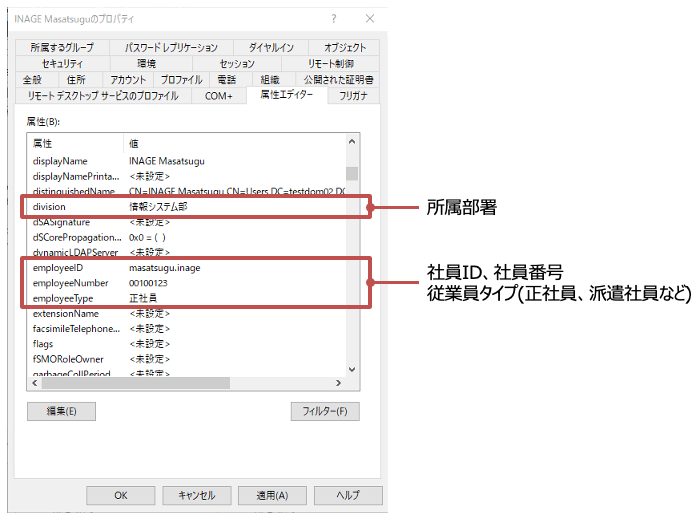Click horizontal scroll left arrow
700x520 pixels.
[35, 383]
